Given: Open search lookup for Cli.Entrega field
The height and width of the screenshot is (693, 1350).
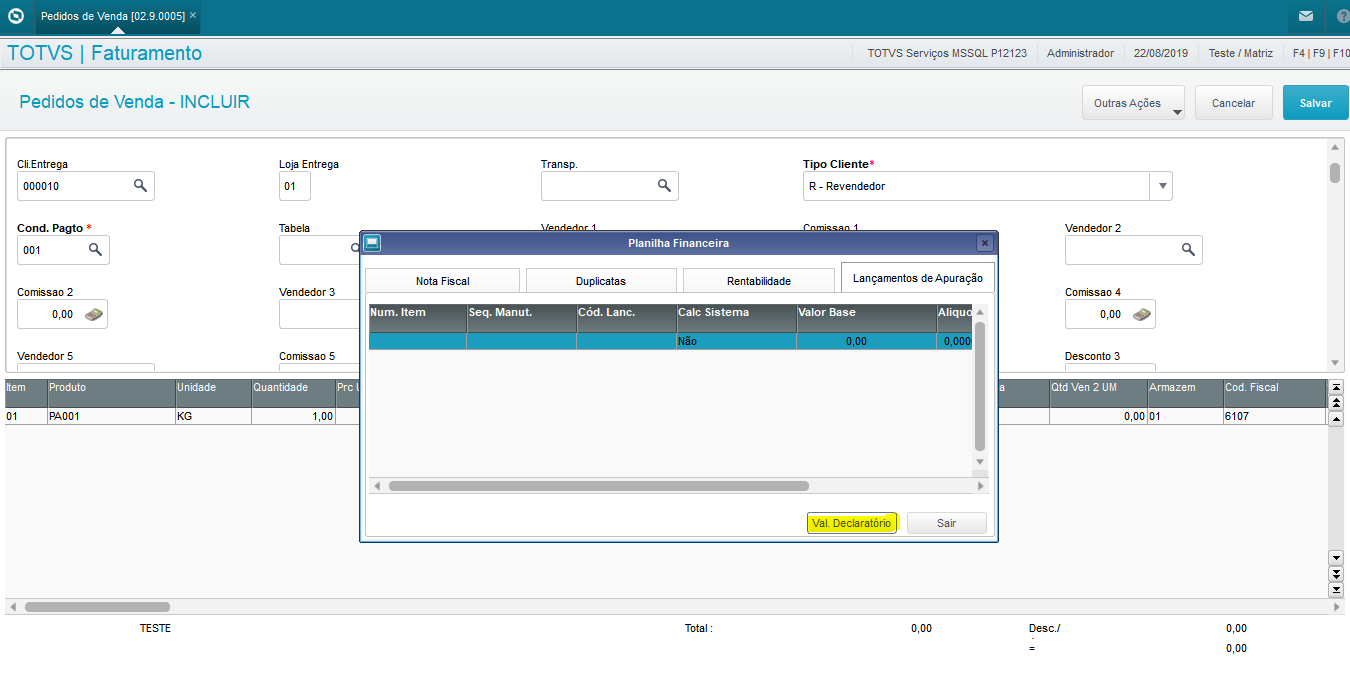Looking at the screenshot, I should pos(140,186).
